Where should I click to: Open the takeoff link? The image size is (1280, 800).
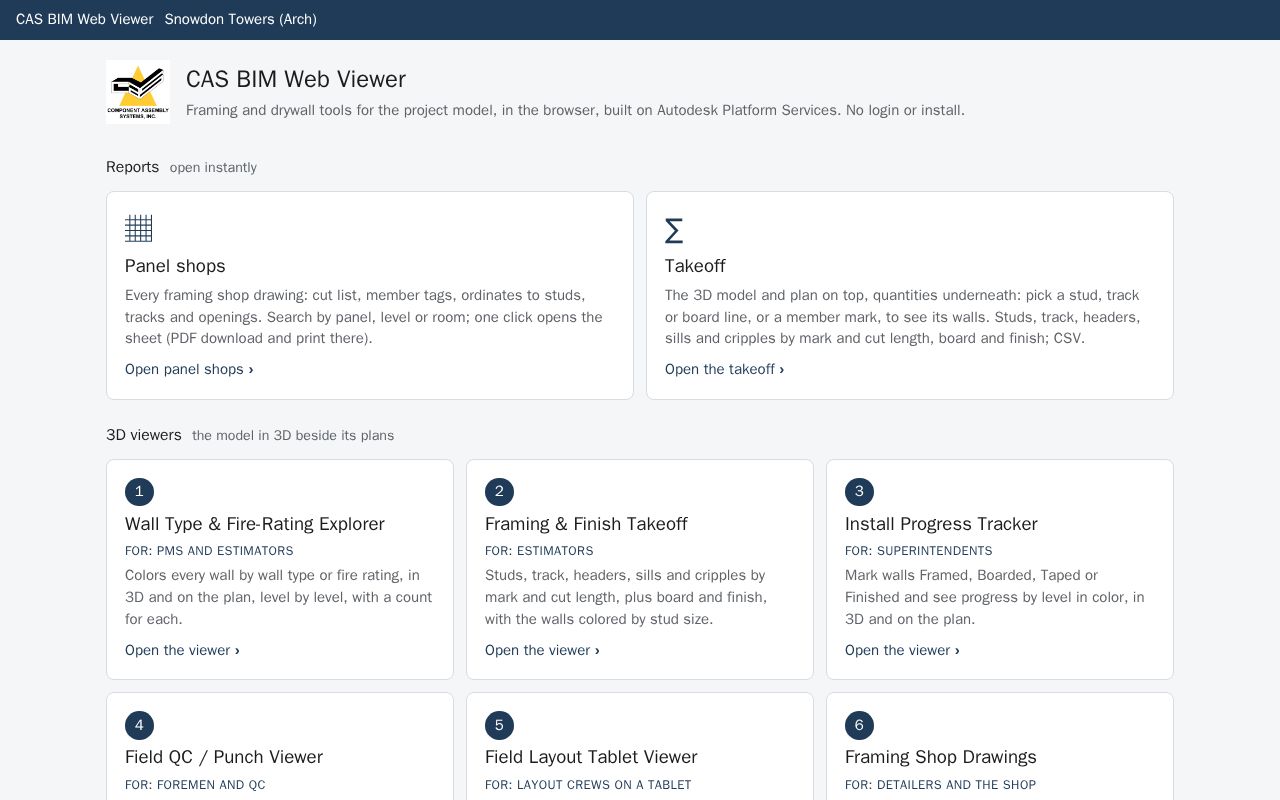[x=724, y=369]
